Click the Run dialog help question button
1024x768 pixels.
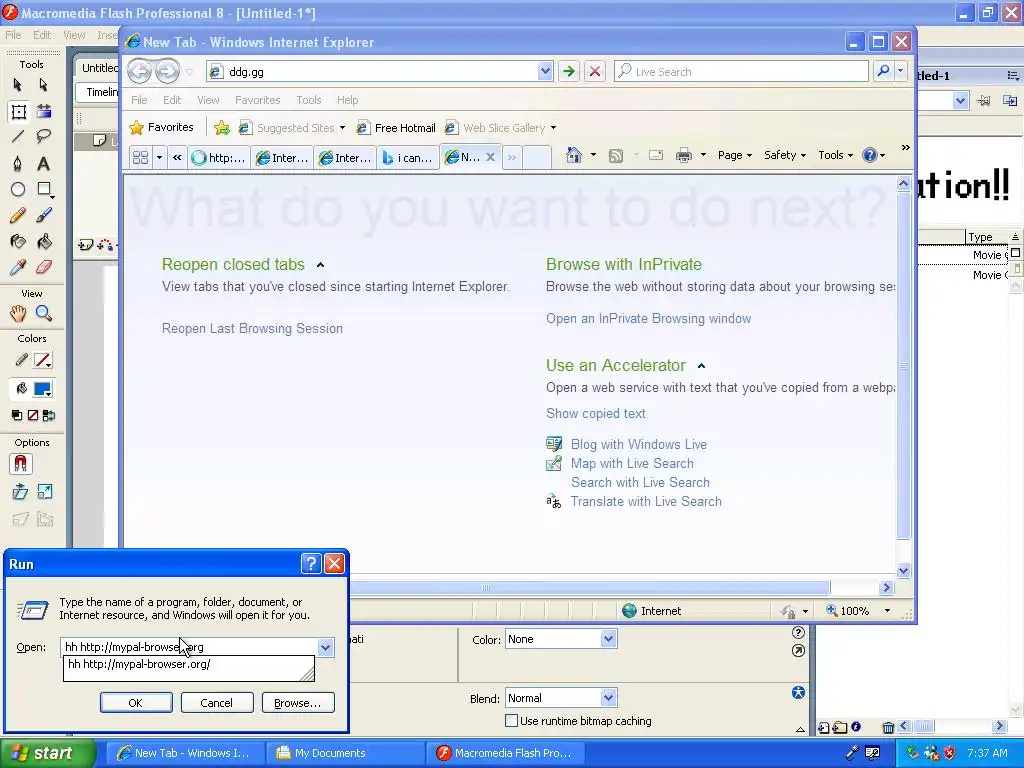coord(311,564)
